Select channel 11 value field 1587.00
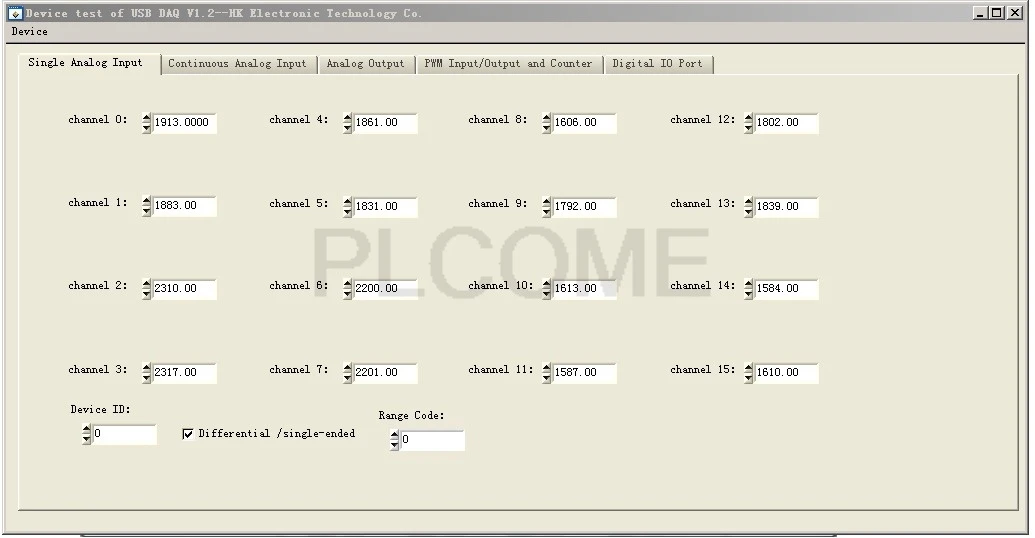The width and height of the screenshot is (1035, 538). (585, 372)
